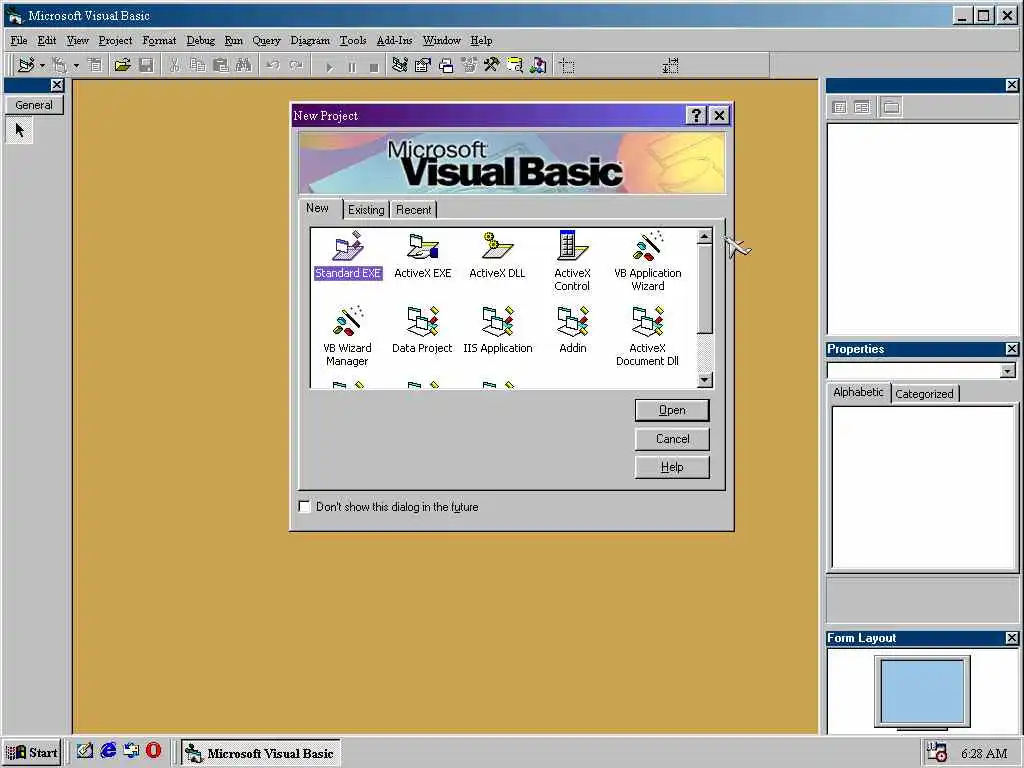Click Toggle Folders icon in Project Explorer

tap(891, 107)
